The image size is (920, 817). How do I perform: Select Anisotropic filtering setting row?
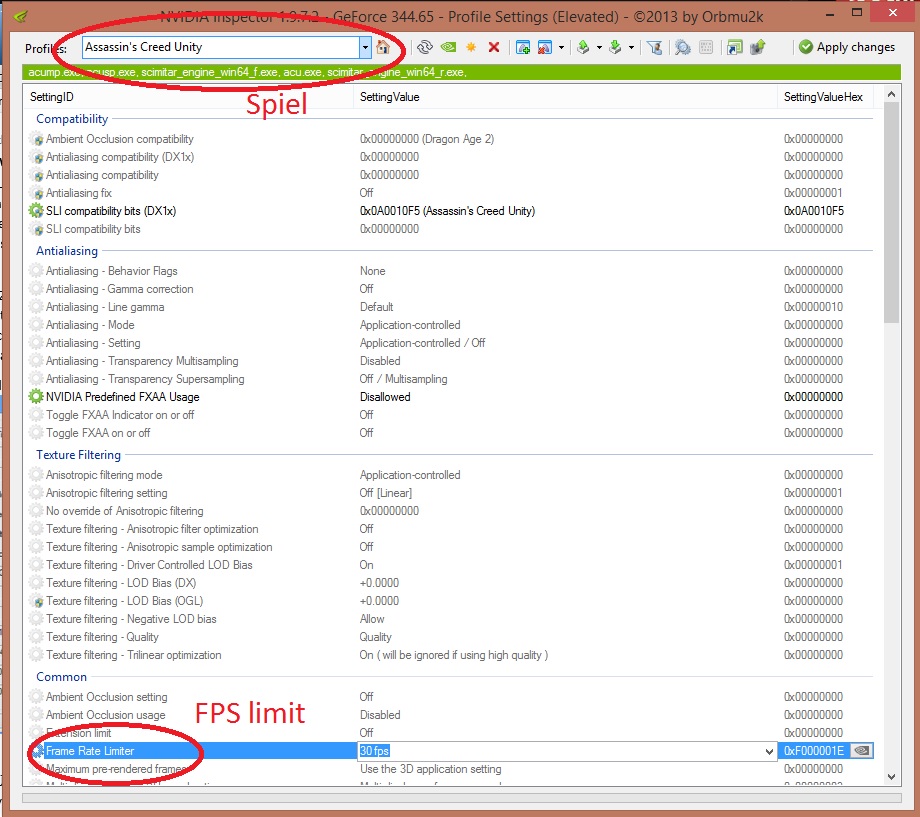click(x=451, y=493)
